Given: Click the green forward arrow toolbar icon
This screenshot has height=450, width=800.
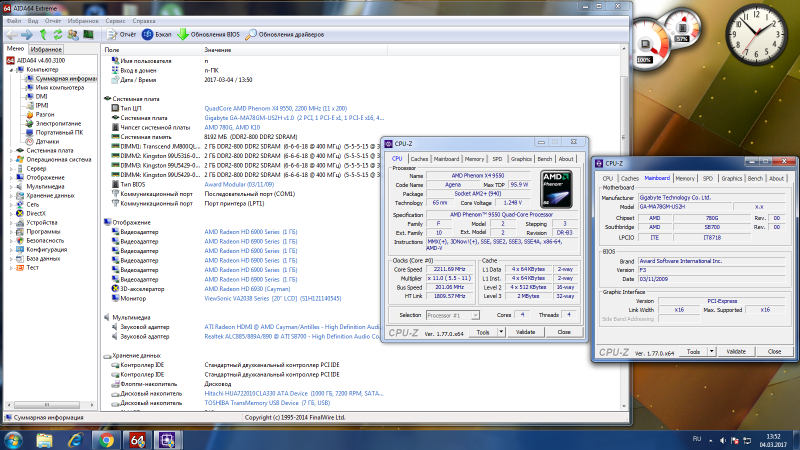Looking at the screenshot, I should click(27, 34).
